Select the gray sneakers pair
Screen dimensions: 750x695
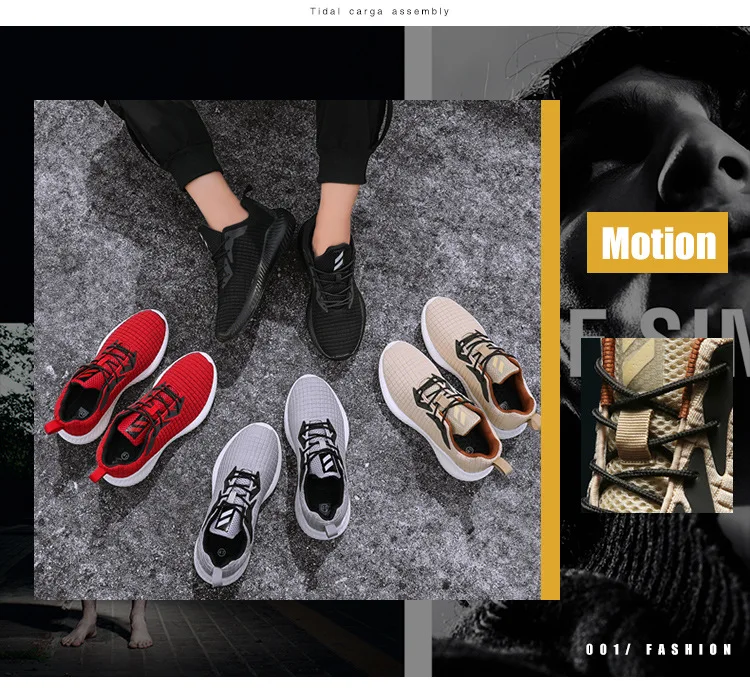point(273,480)
